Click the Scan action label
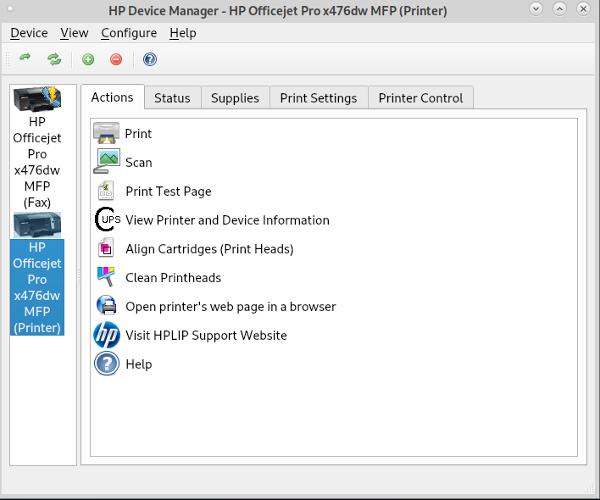 139,162
